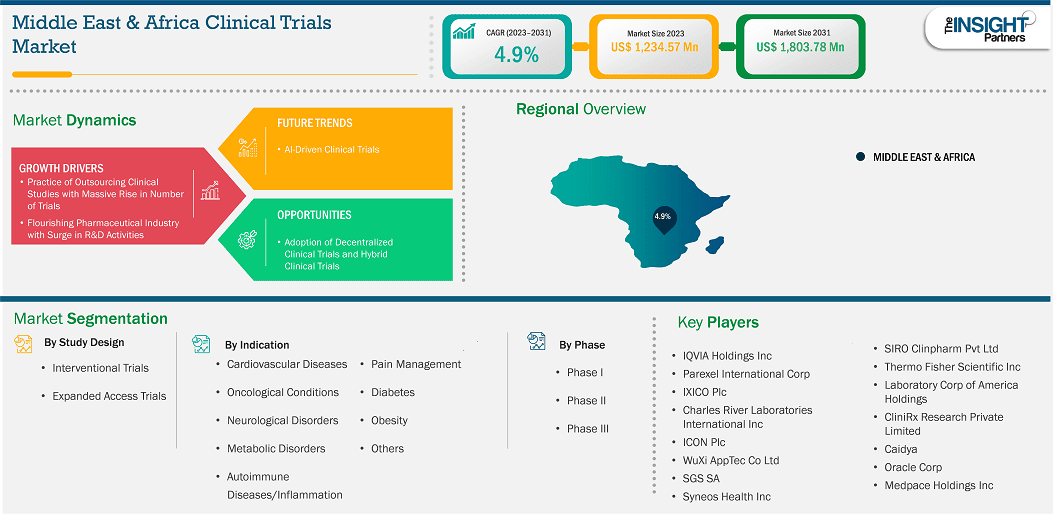Click the By Phase icon
The image size is (1053, 524).
click(537, 341)
